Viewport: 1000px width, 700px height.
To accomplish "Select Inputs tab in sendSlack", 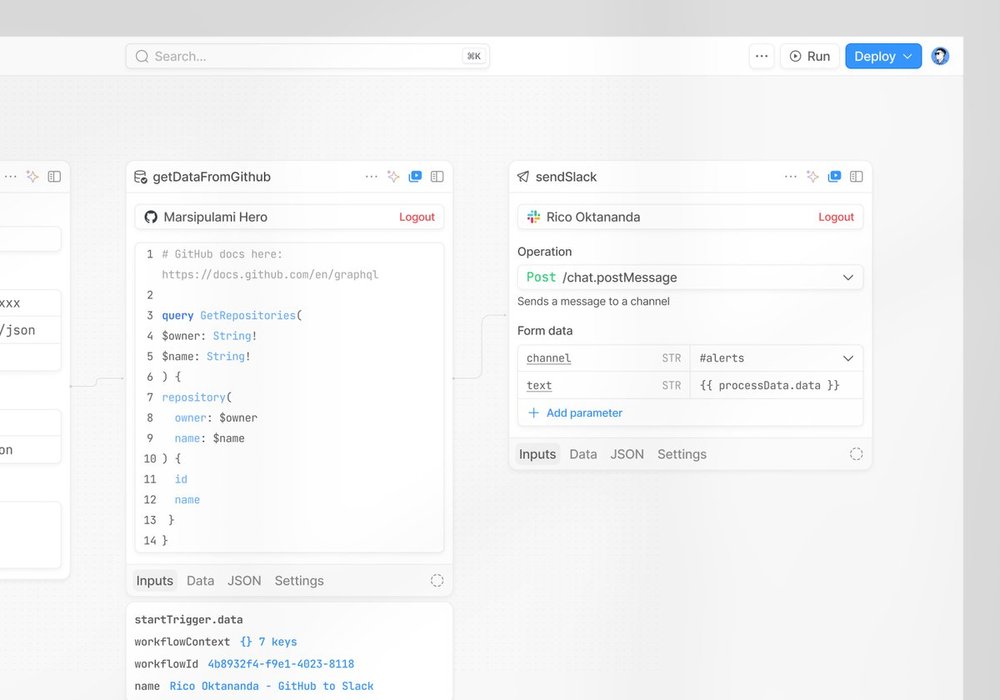I will coord(537,454).
